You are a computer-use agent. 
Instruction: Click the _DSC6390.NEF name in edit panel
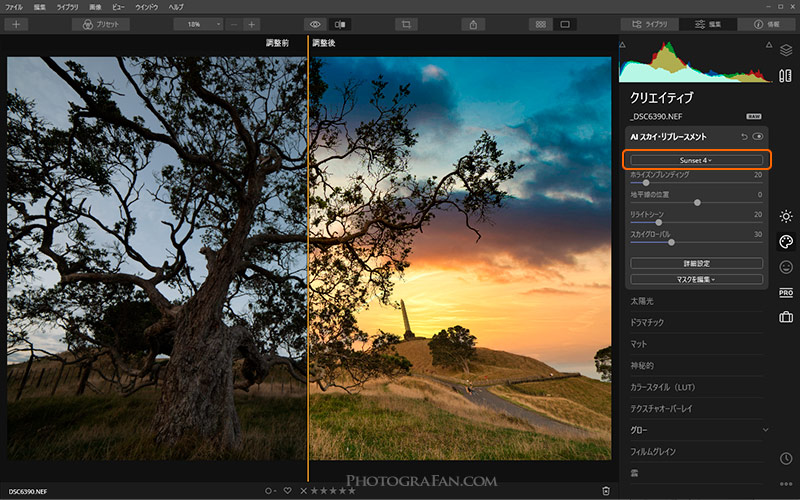pos(656,116)
